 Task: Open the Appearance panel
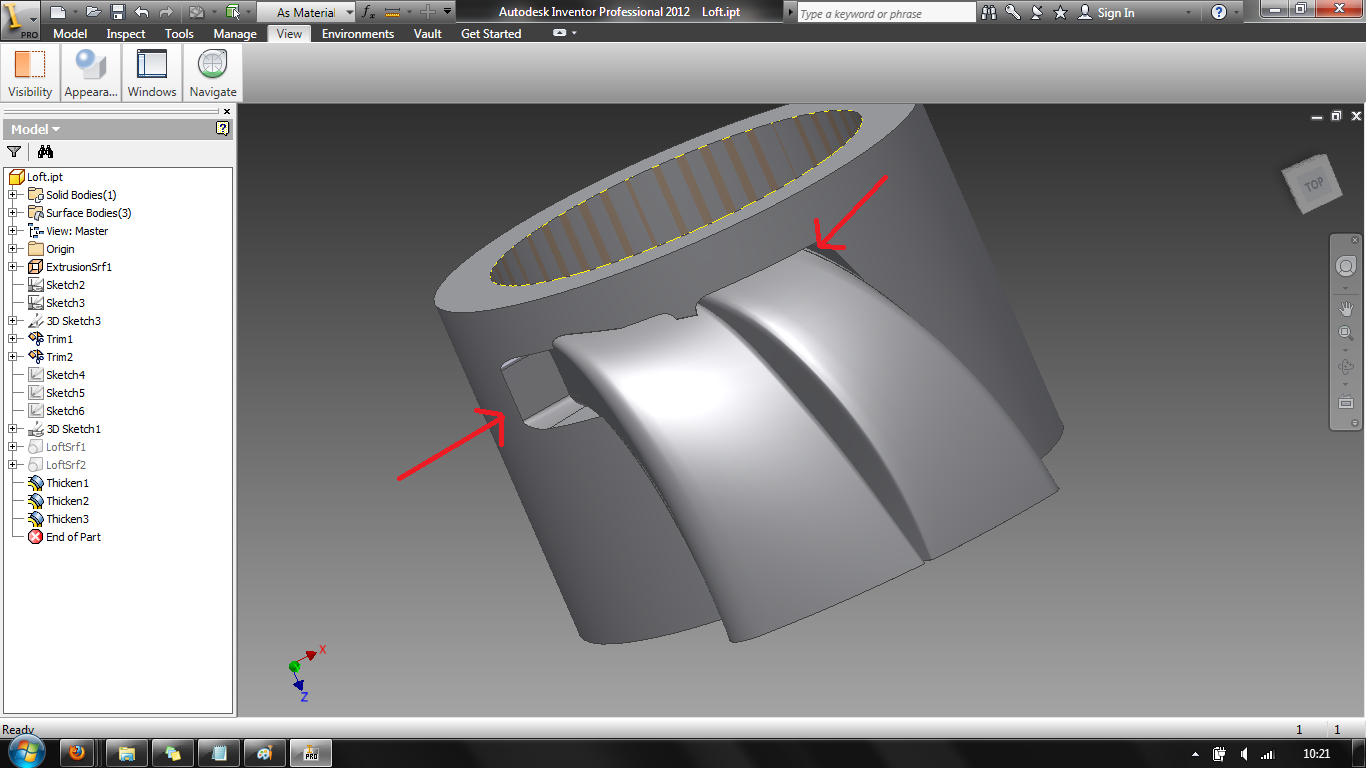(x=91, y=73)
